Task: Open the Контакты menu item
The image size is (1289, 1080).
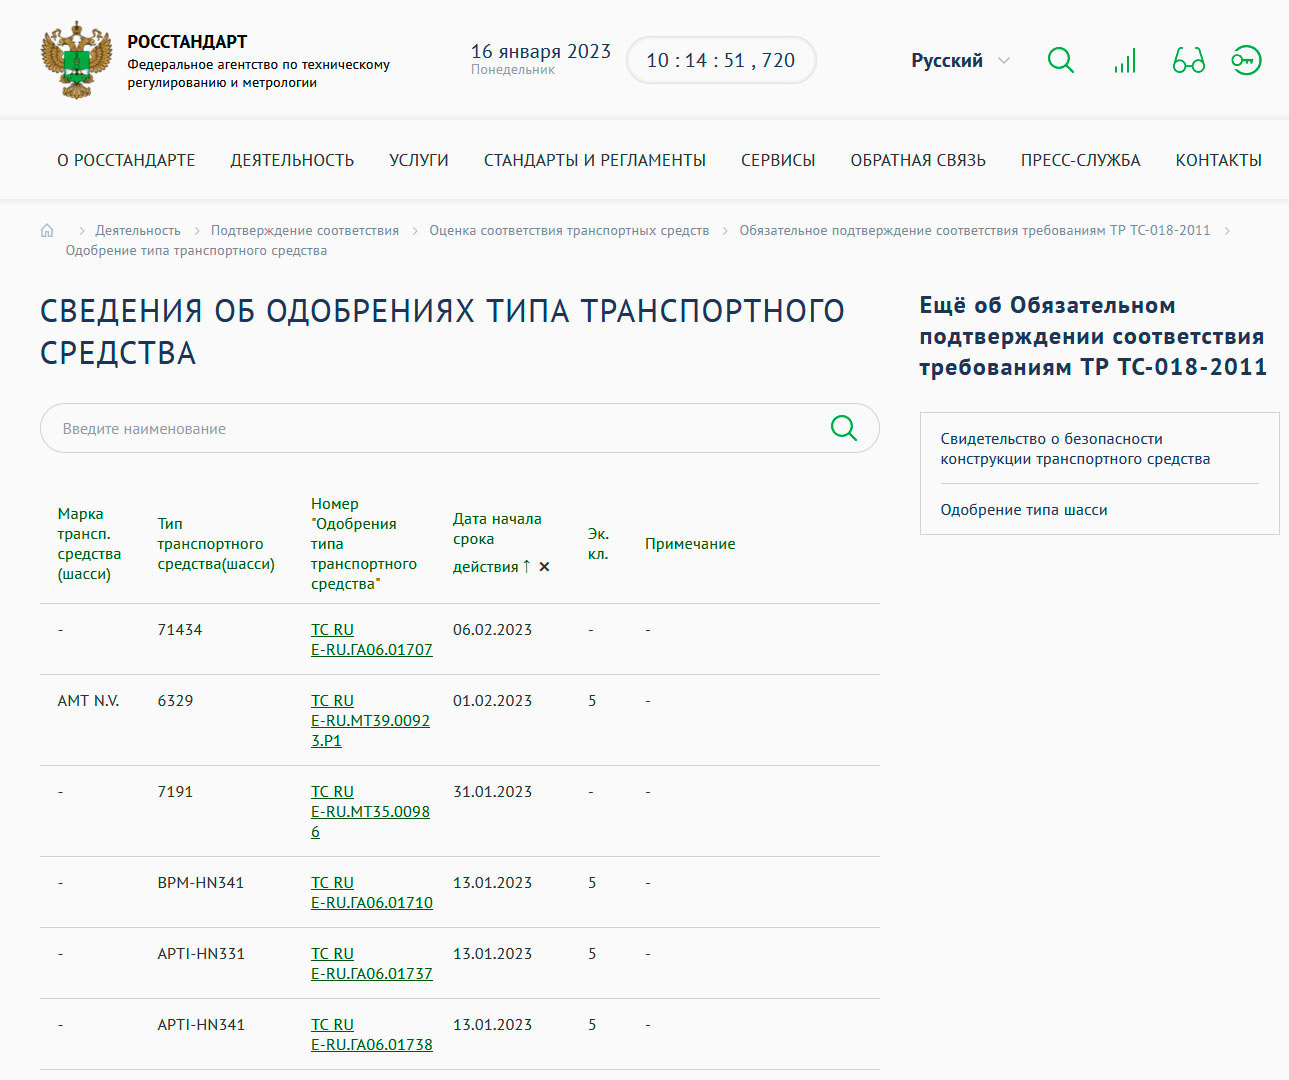Action: (1218, 160)
